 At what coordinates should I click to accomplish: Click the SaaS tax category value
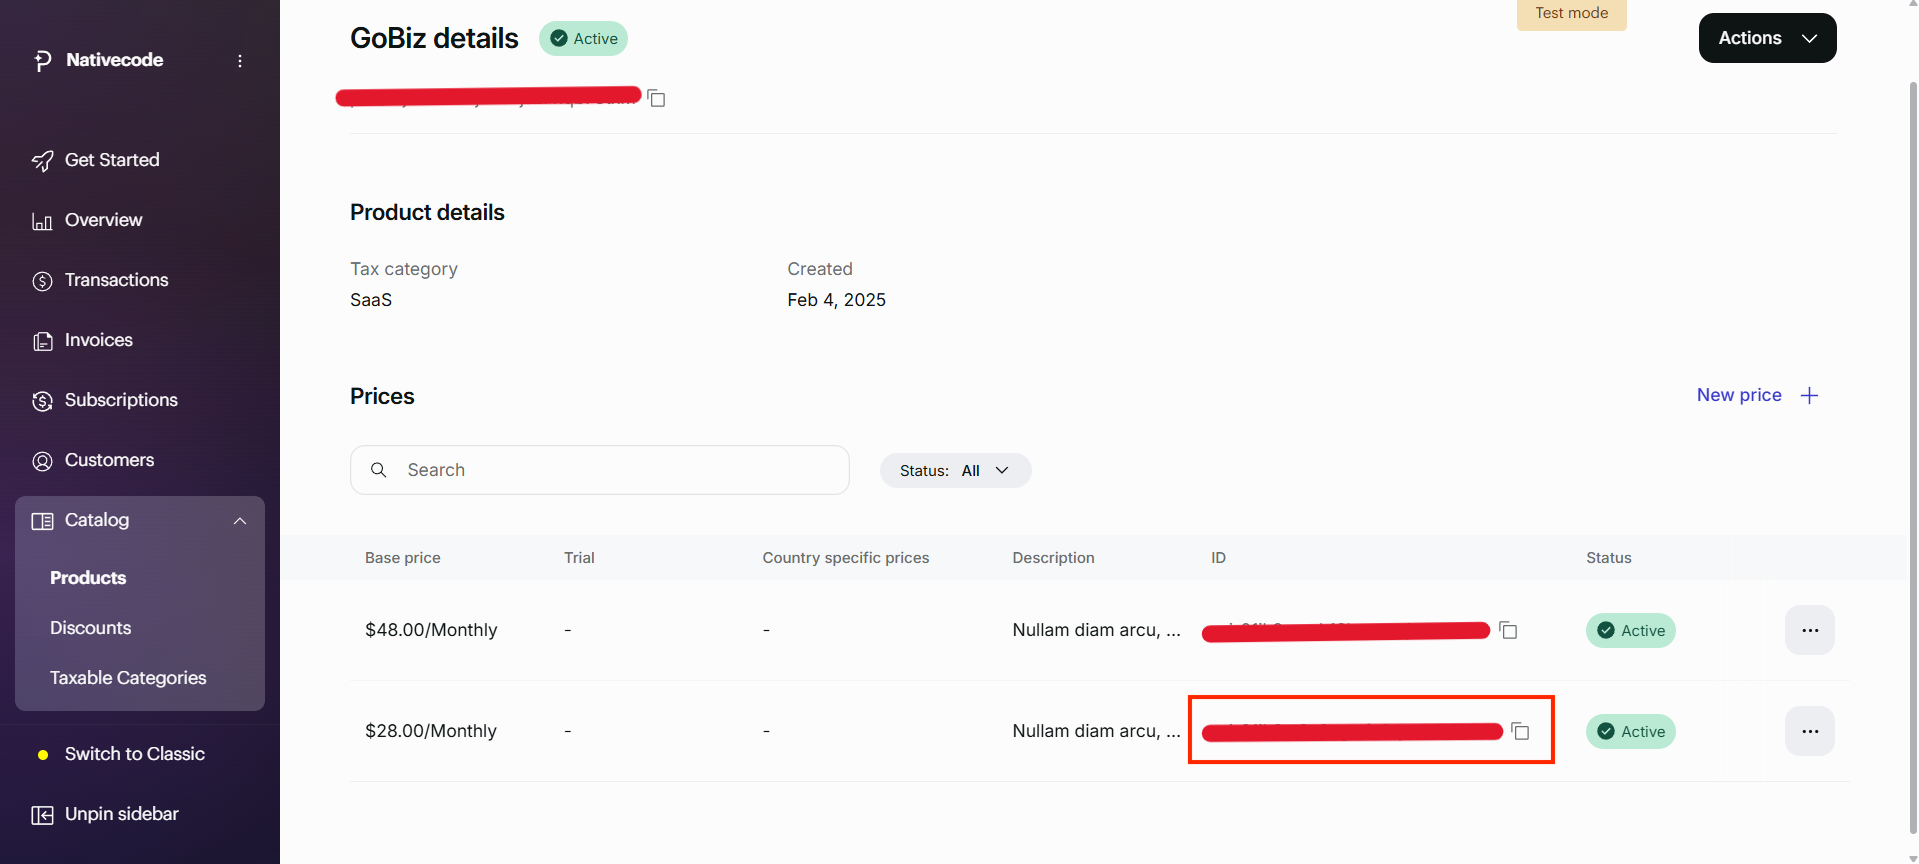coord(371,300)
